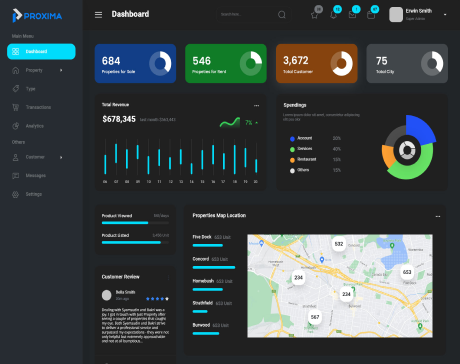
Task: Click the Five Dock progress bar
Action: (208, 245)
